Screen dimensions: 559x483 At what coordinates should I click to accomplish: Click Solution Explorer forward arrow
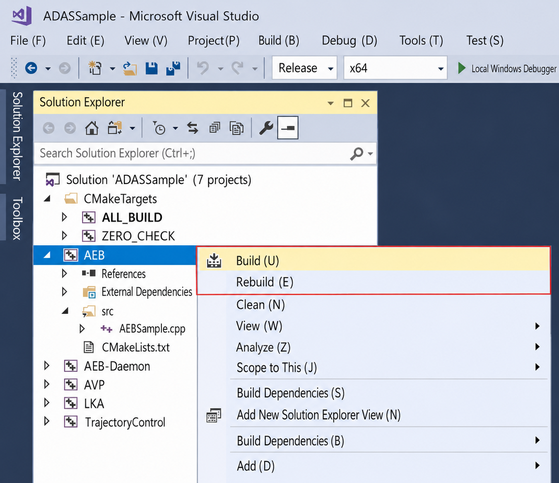click(x=70, y=128)
